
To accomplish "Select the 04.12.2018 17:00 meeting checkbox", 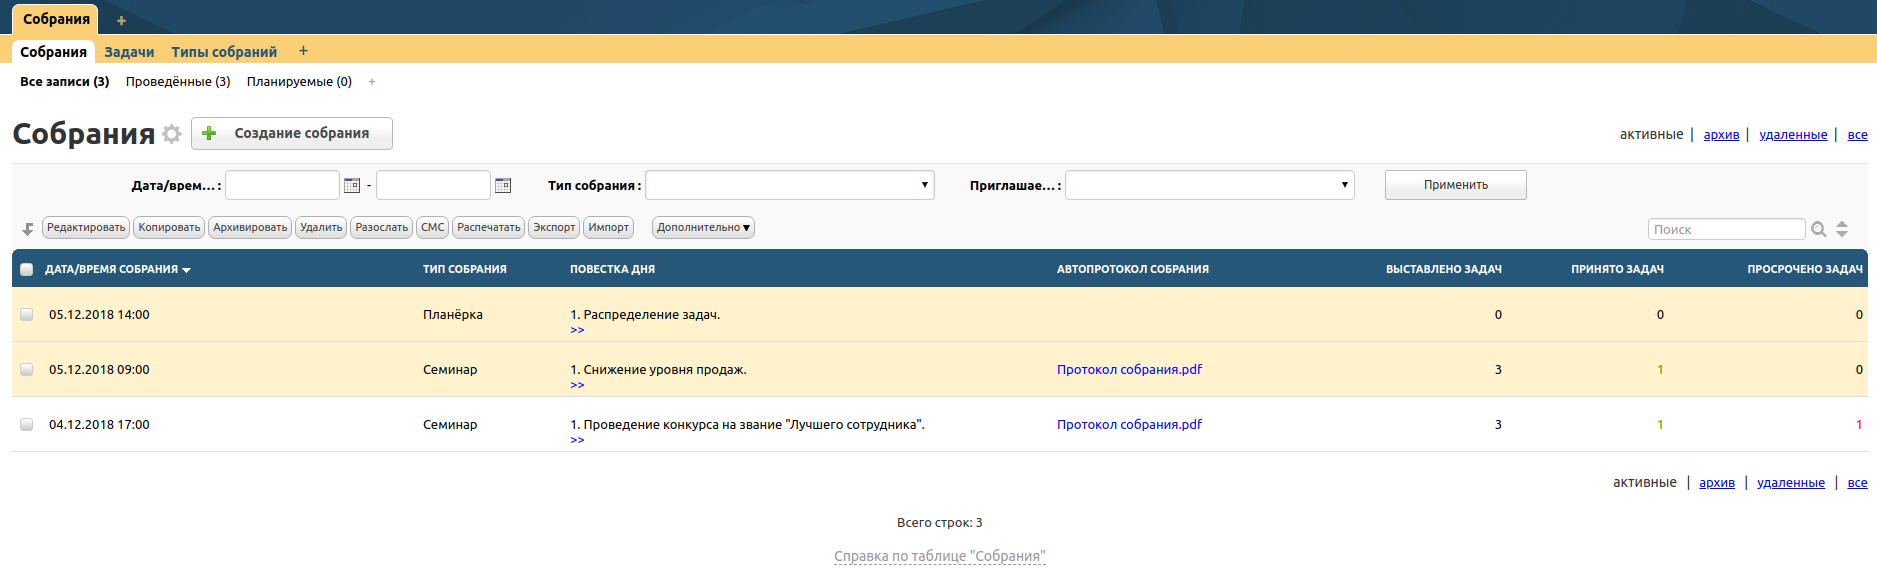I will point(27,424).
